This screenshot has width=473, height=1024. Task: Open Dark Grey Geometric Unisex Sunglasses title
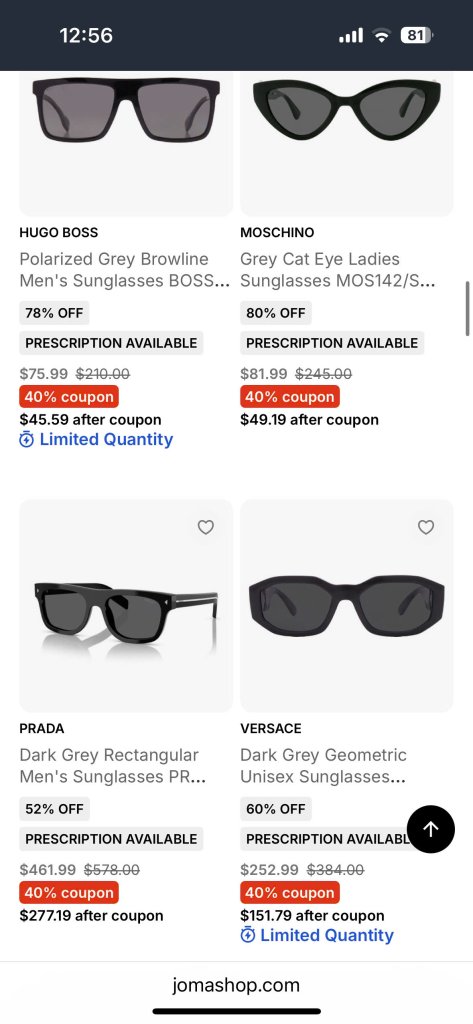323,765
